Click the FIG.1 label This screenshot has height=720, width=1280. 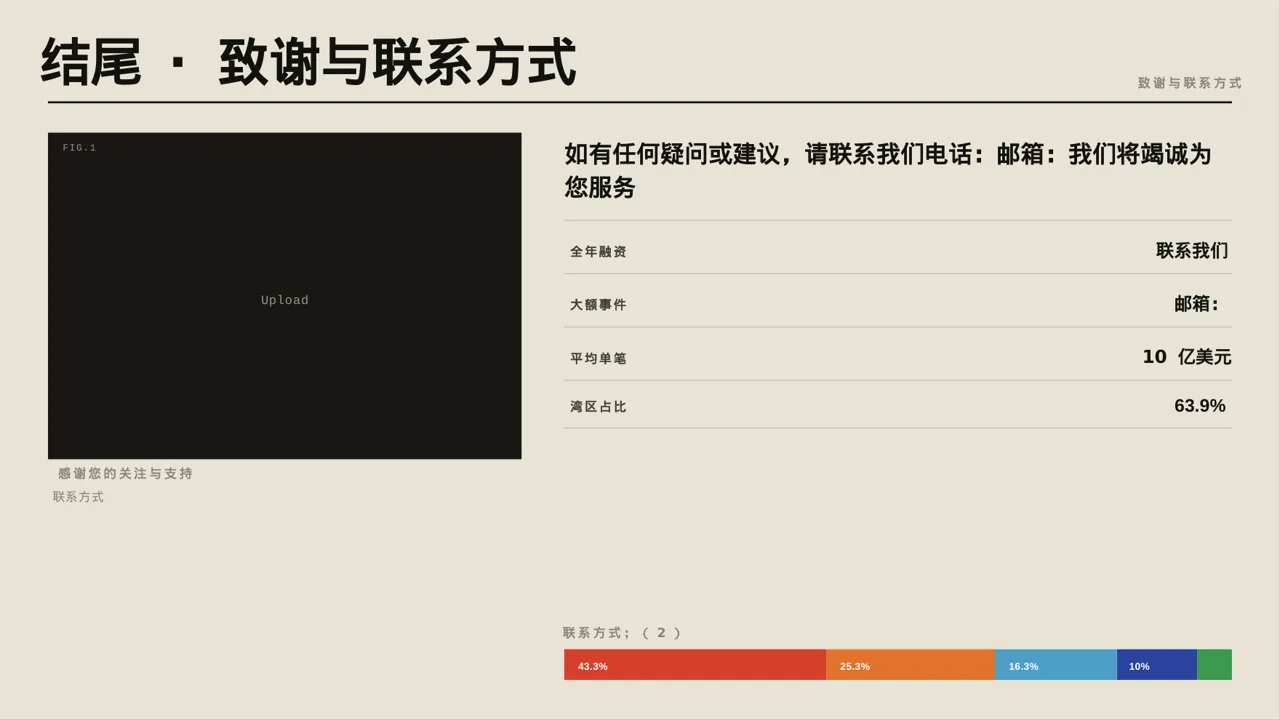click(x=80, y=148)
